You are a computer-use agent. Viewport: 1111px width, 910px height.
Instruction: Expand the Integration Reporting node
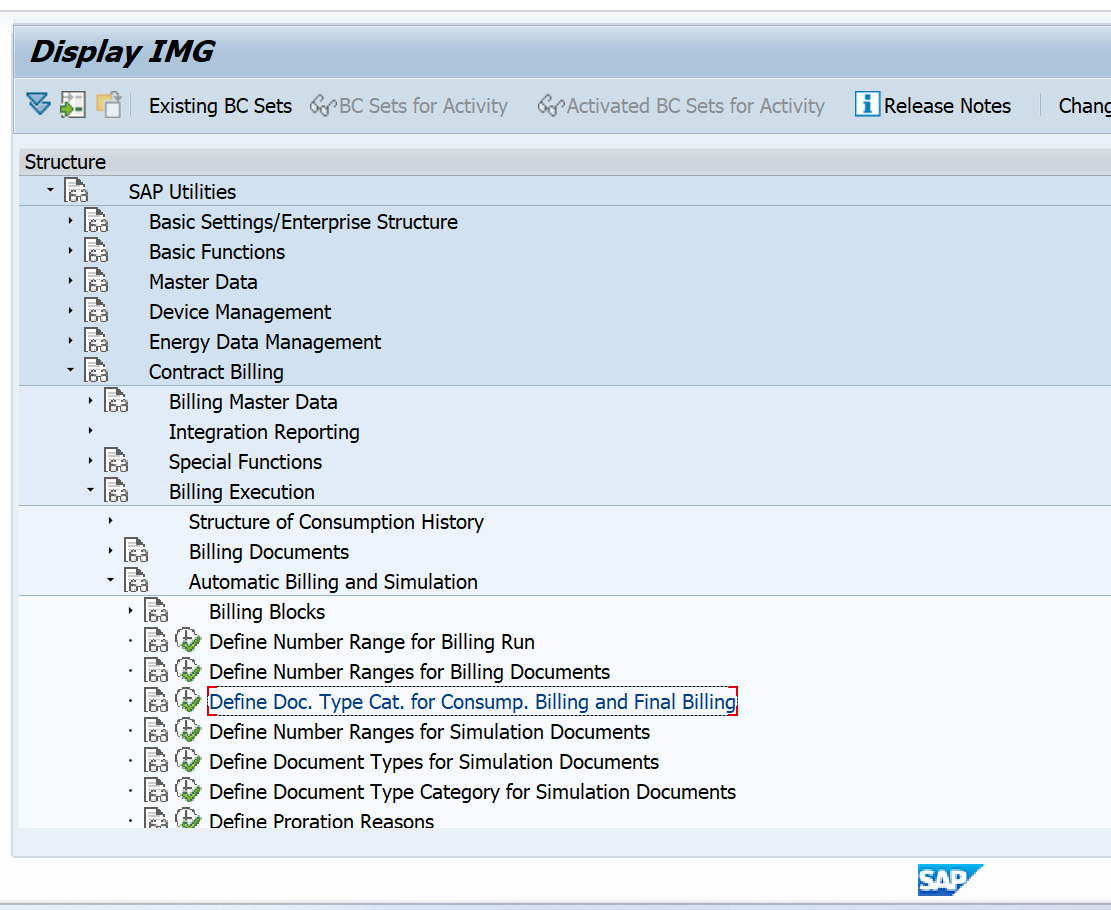click(90, 430)
